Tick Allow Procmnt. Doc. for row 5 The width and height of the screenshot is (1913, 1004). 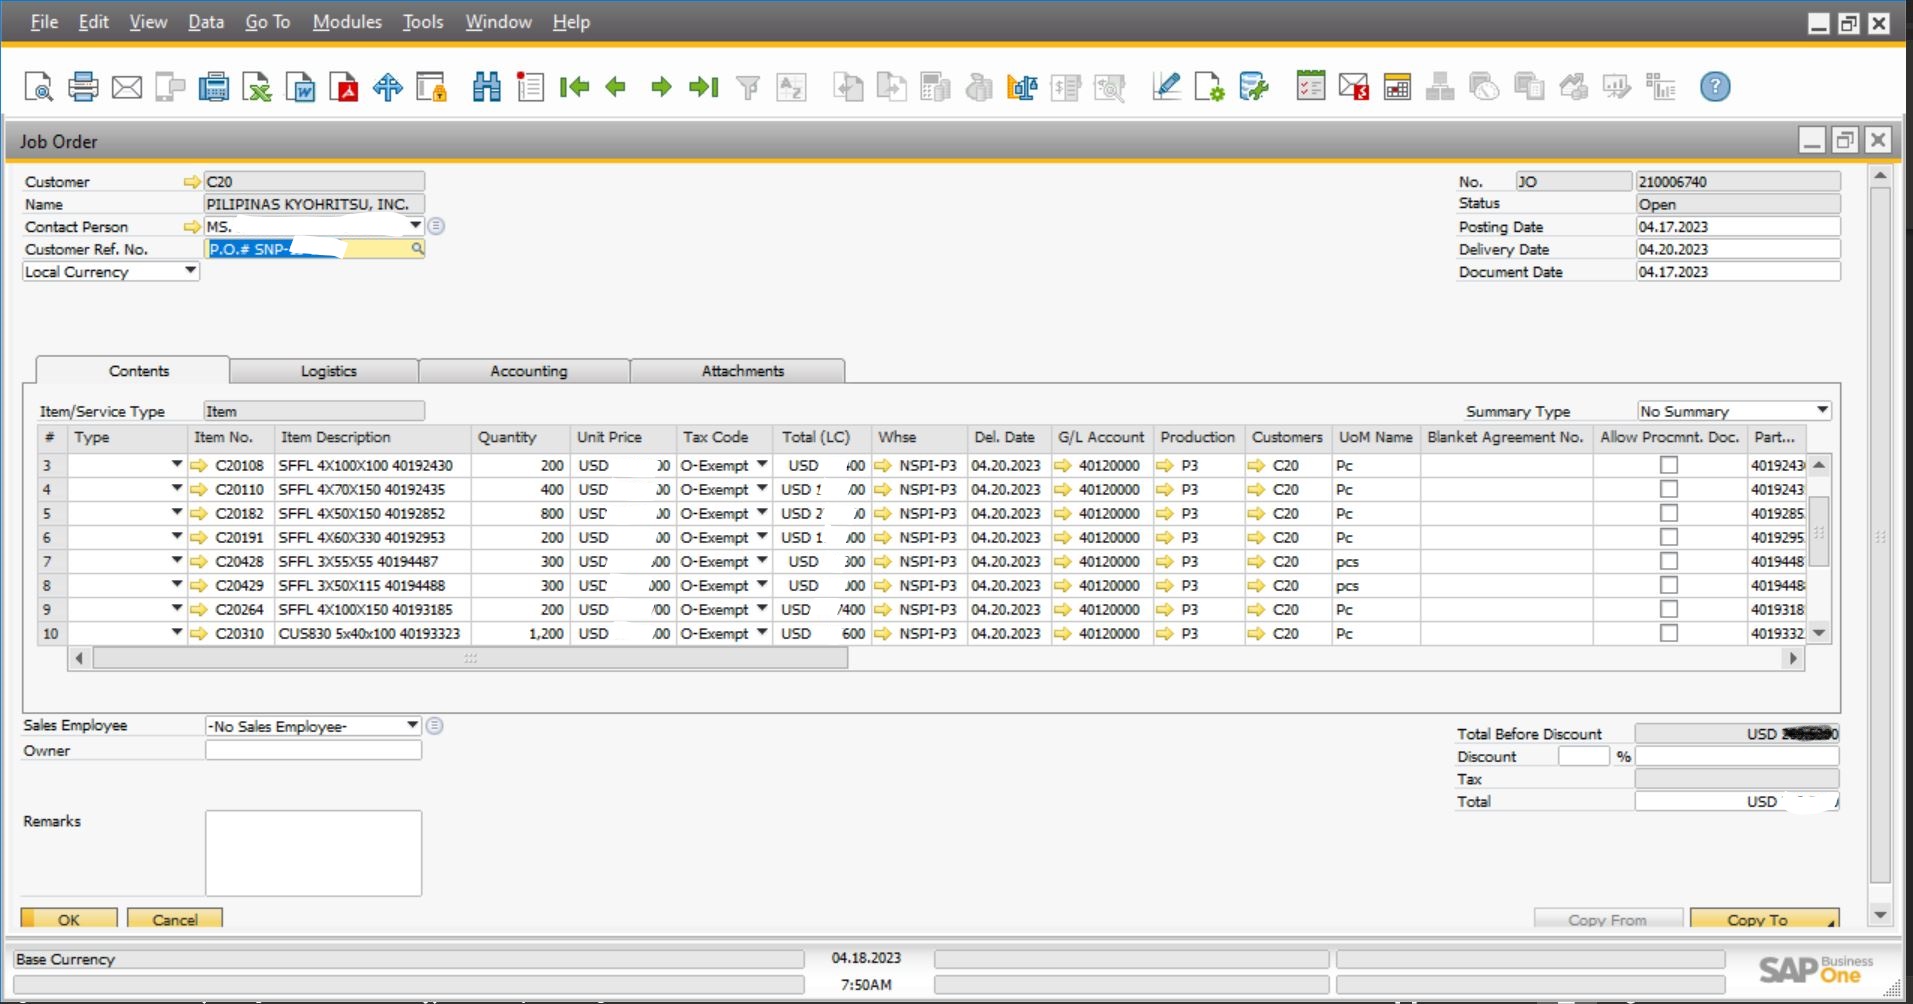(1668, 513)
